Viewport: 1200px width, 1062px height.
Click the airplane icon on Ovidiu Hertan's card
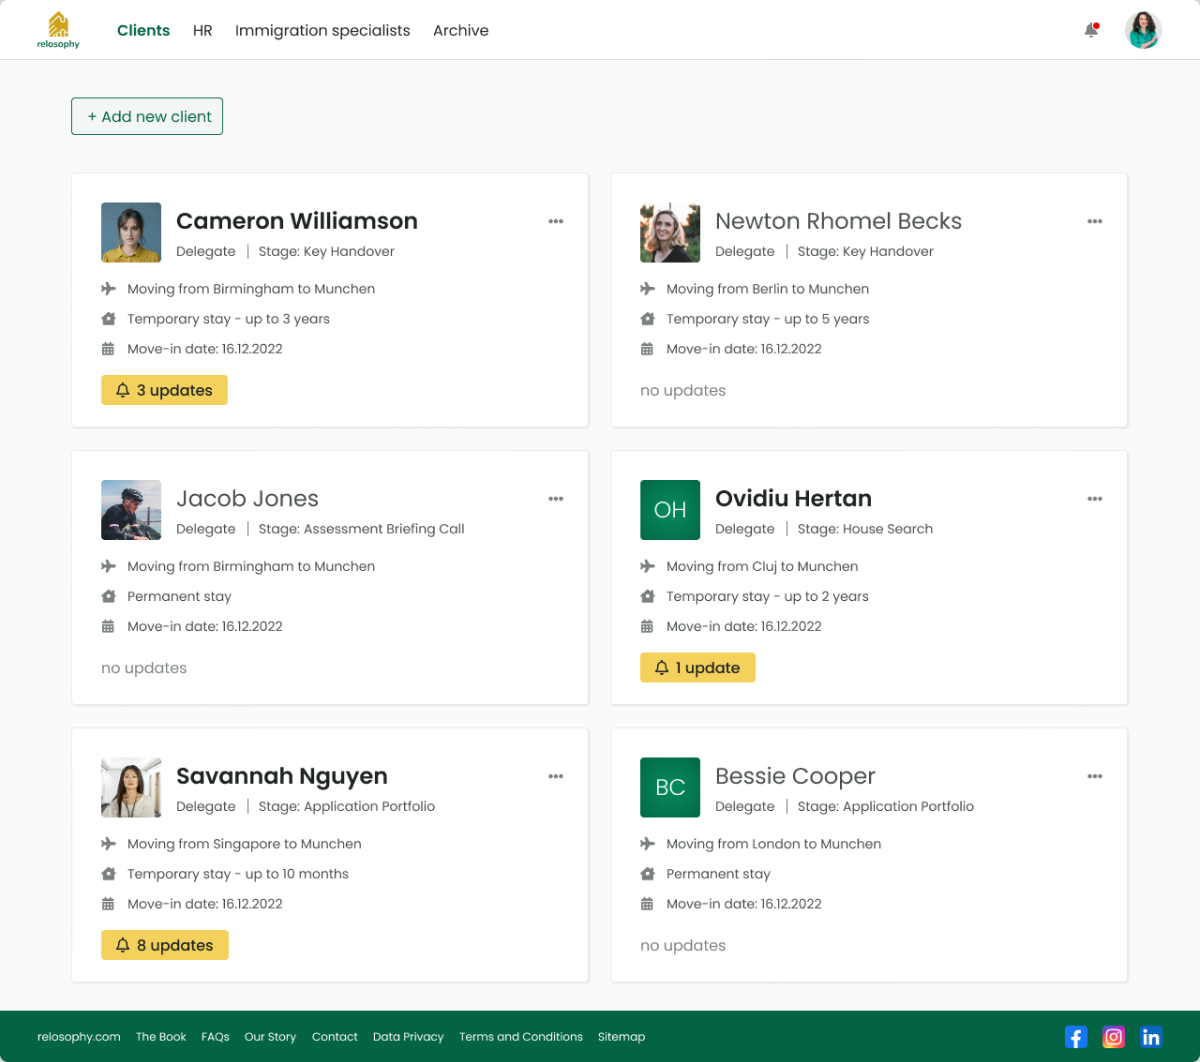pos(647,566)
